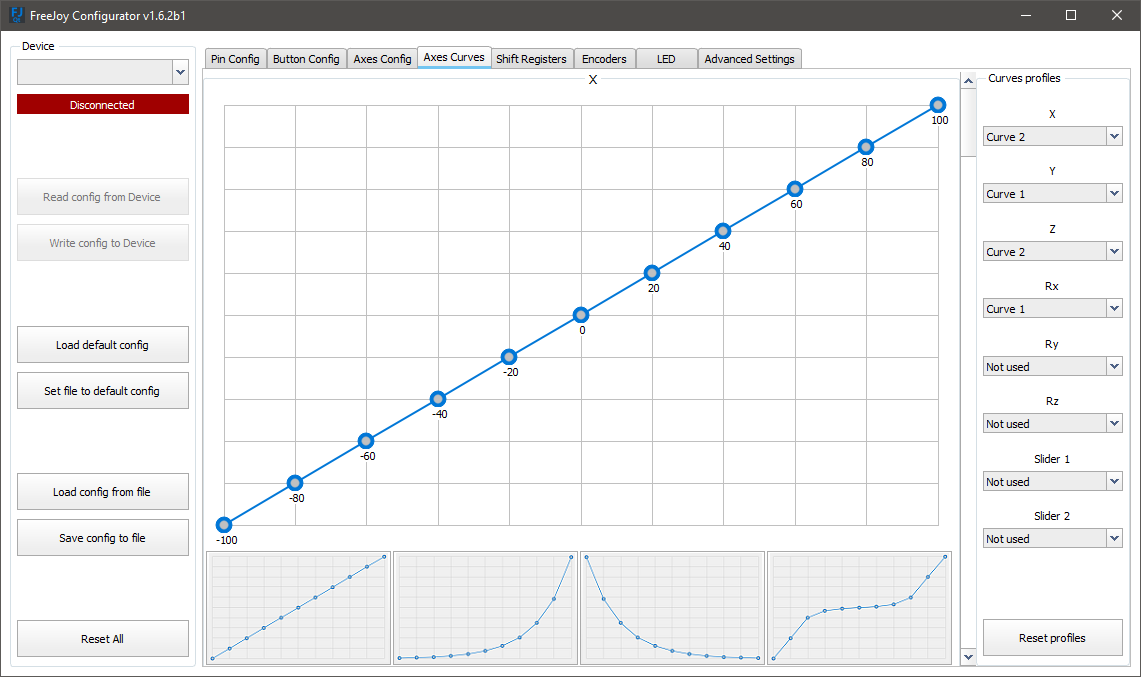
Task: Click the scrollbar down arrow in curves panel
Action: (x=968, y=657)
